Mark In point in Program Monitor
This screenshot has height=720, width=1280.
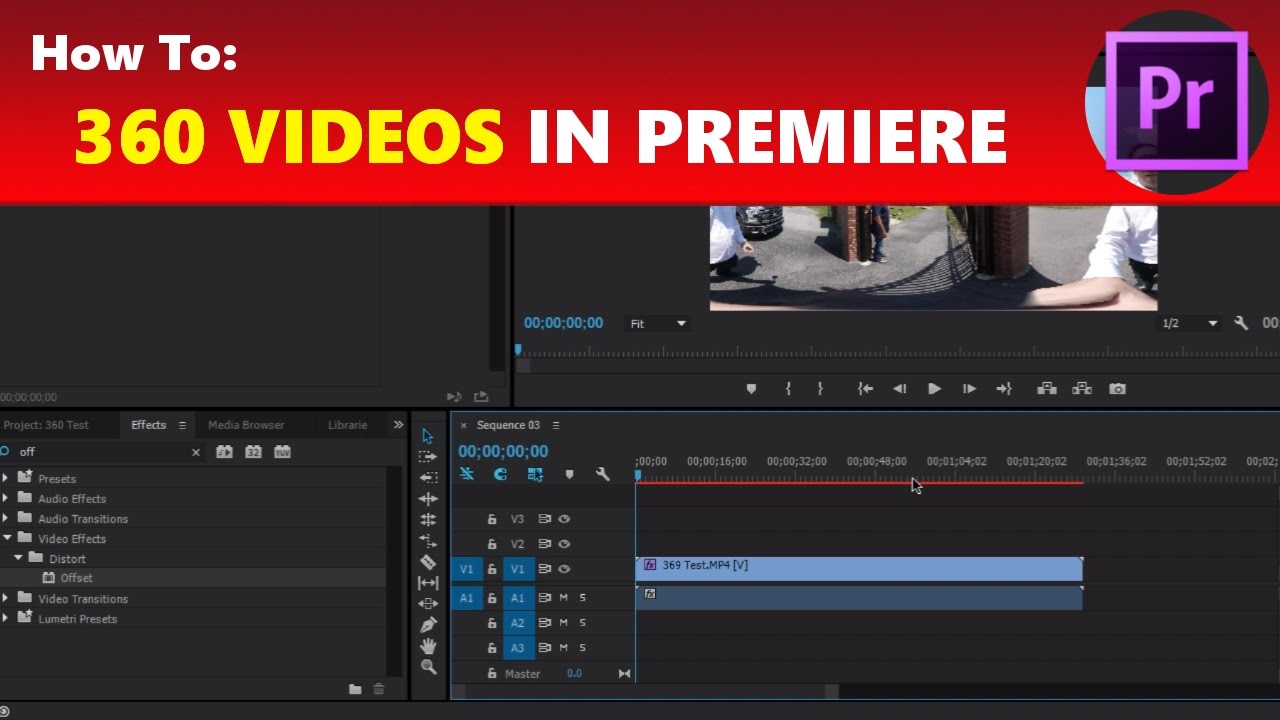[x=788, y=389]
